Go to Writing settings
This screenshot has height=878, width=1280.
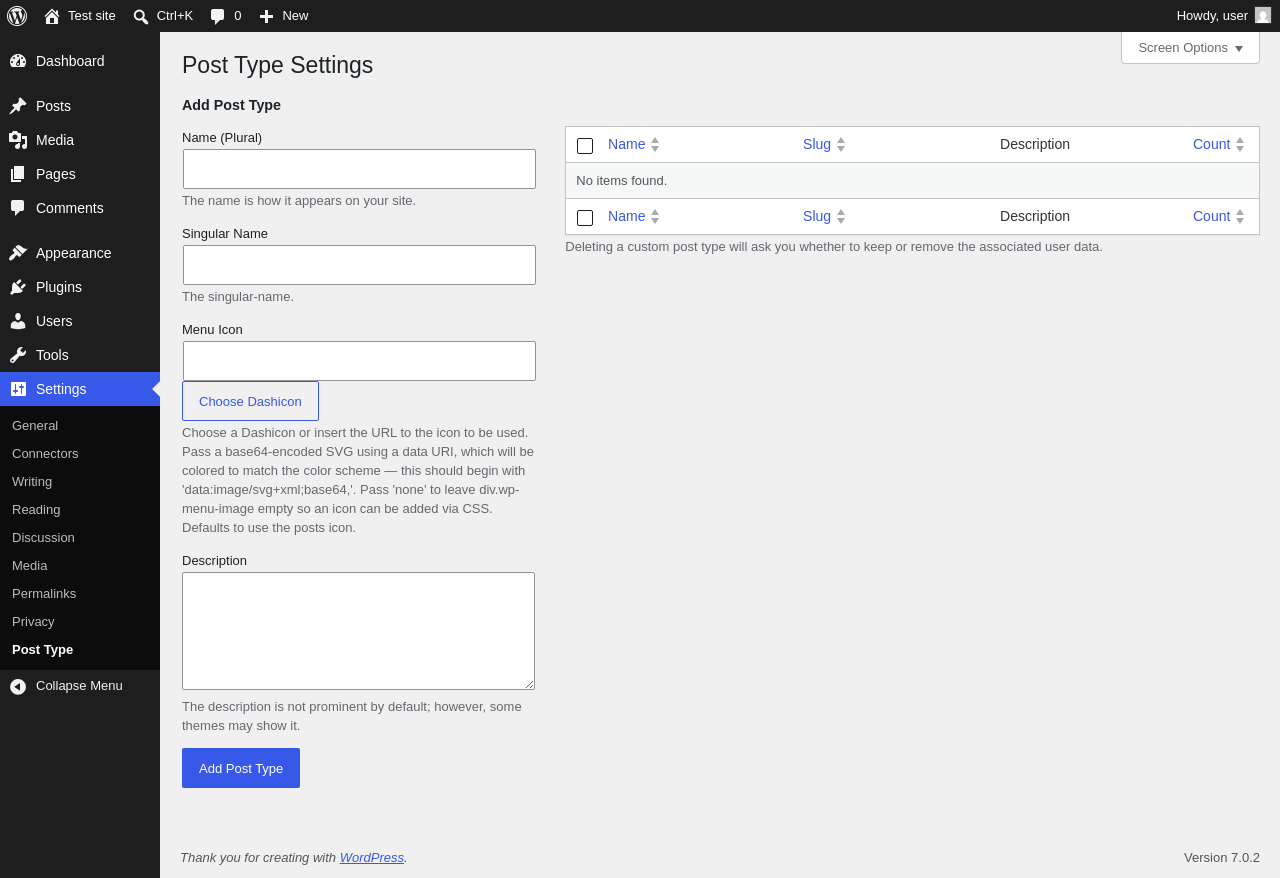click(x=32, y=481)
